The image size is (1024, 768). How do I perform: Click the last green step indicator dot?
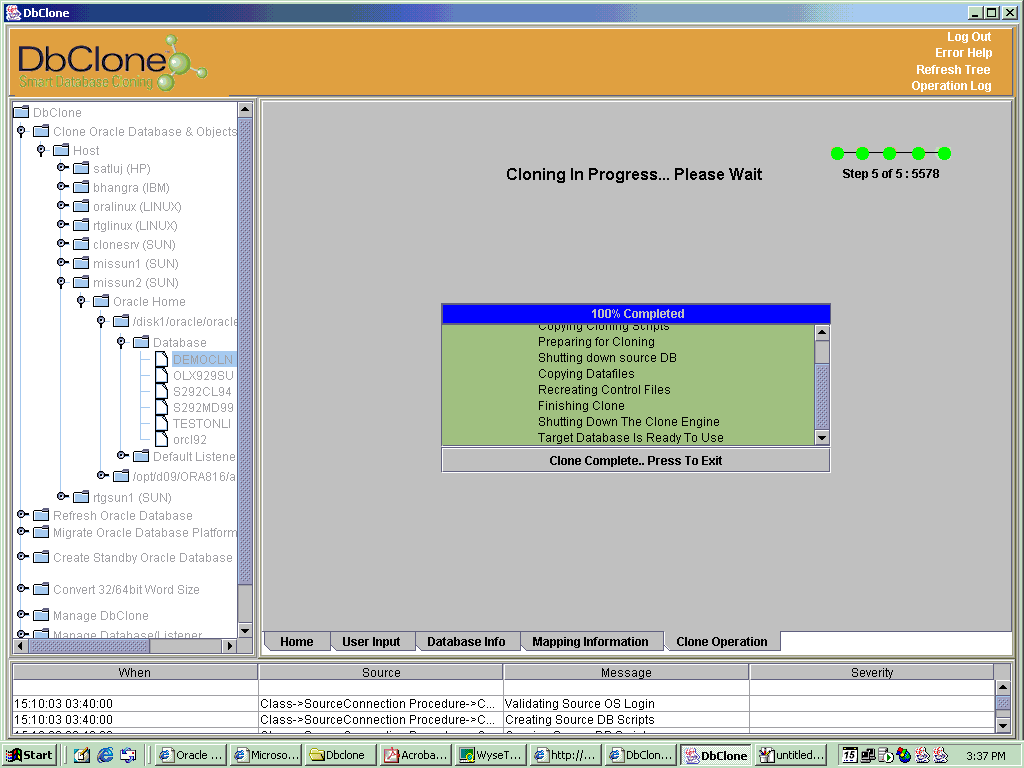tap(944, 153)
